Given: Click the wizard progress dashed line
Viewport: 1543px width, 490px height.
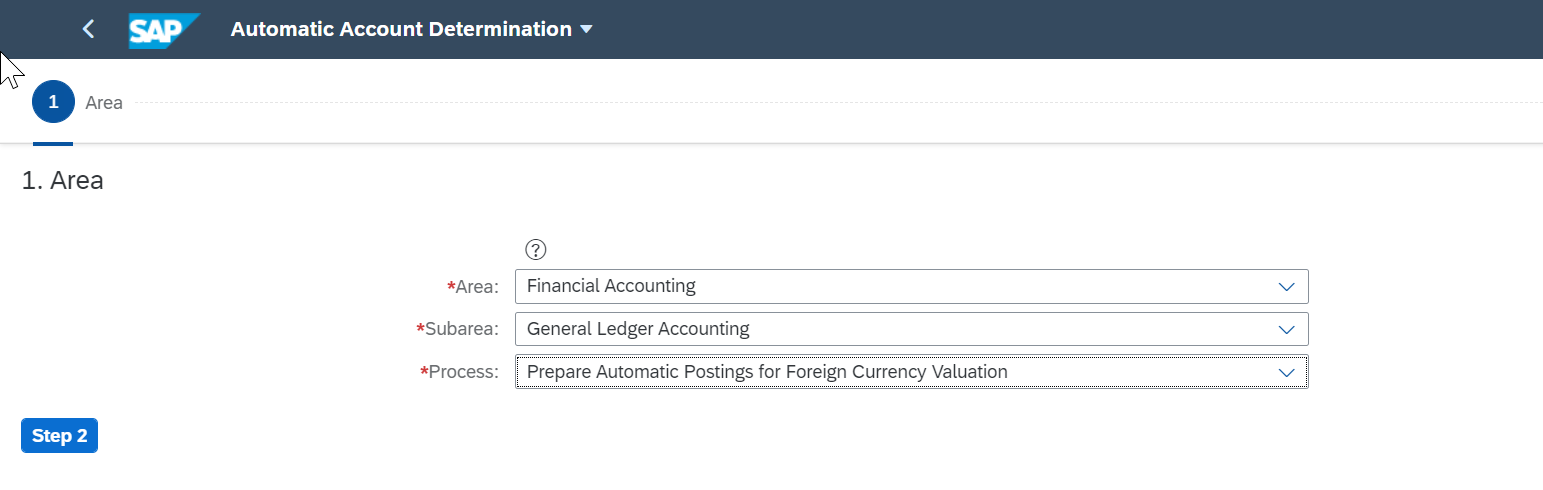Looking at the screenshot, I should click(838, 102).
